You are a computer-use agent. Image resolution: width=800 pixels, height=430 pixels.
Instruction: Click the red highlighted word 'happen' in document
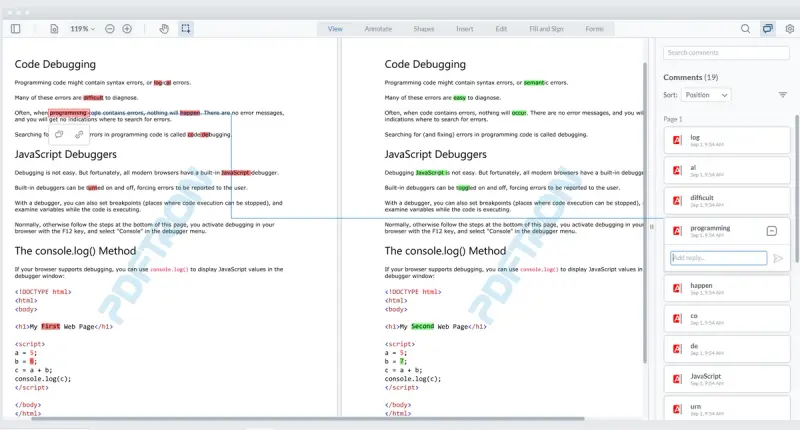[x=190, y=113]
